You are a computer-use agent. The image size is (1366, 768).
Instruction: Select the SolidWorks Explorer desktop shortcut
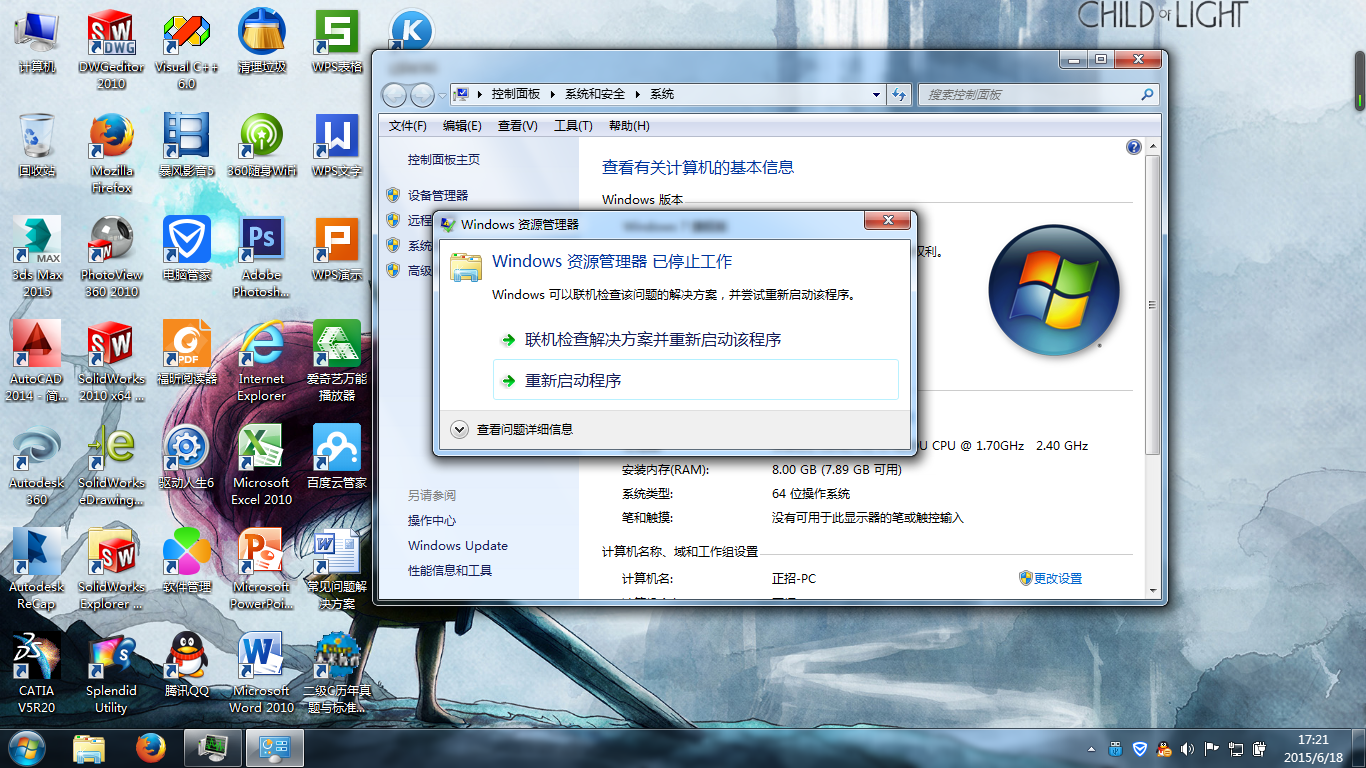pos(111,570)
